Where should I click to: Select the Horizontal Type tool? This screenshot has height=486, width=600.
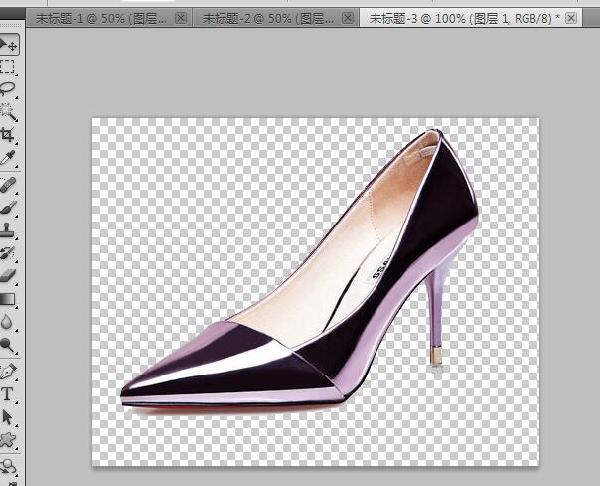[9, 394]
